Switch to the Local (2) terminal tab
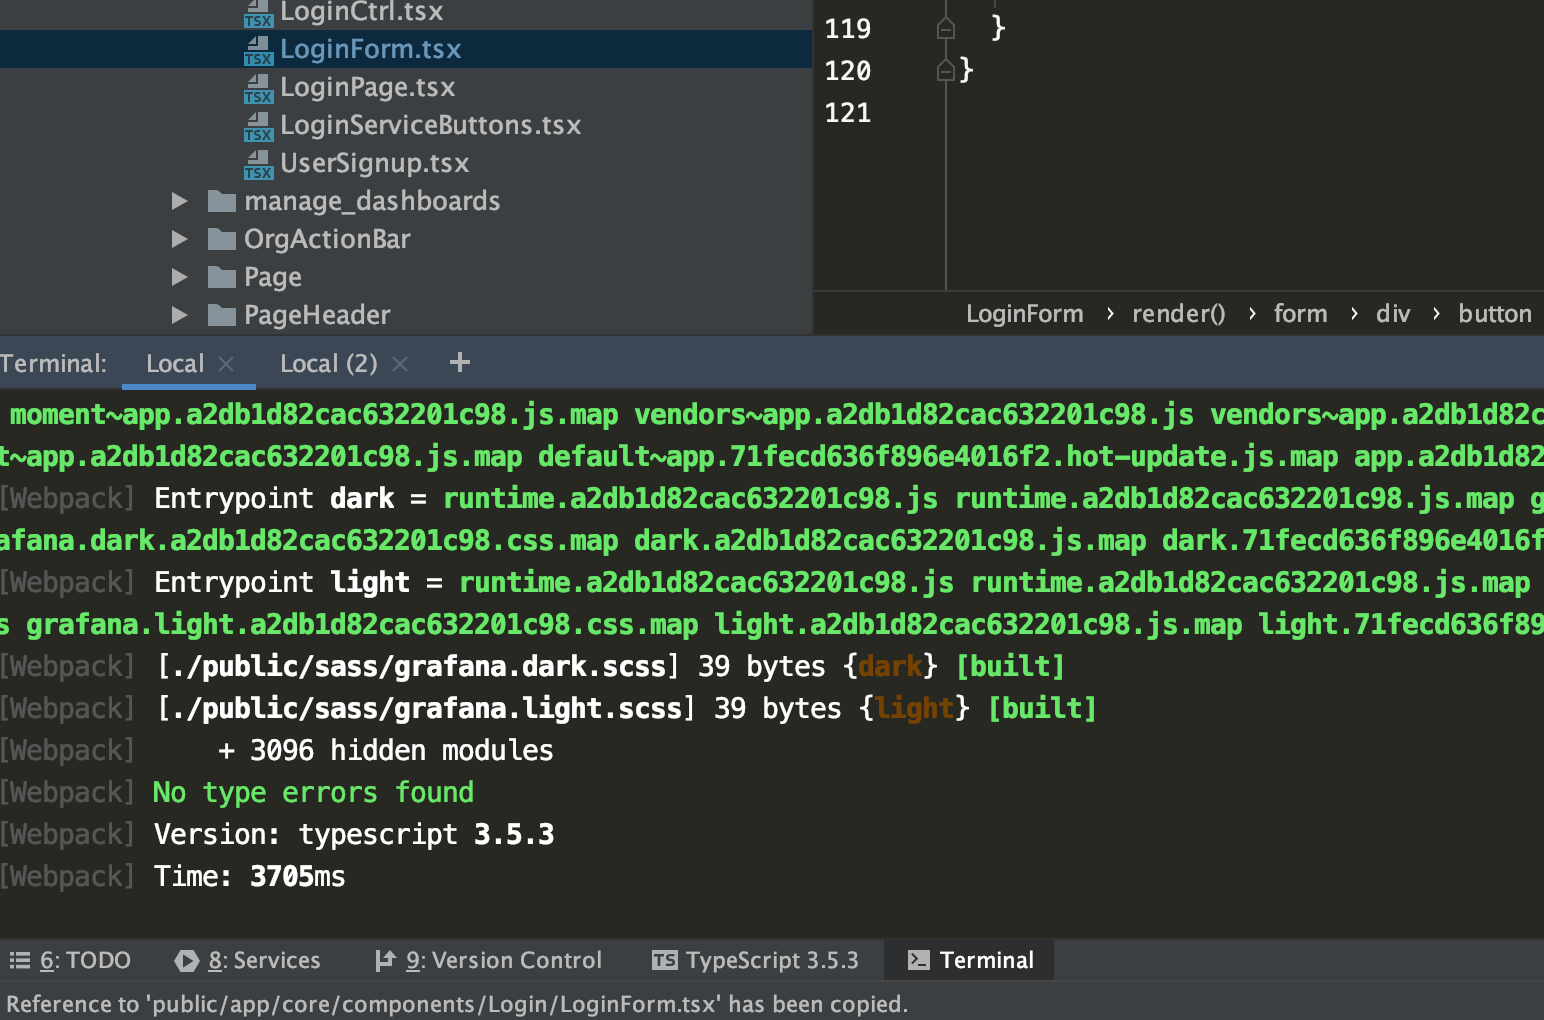 [x=329, y=364]
